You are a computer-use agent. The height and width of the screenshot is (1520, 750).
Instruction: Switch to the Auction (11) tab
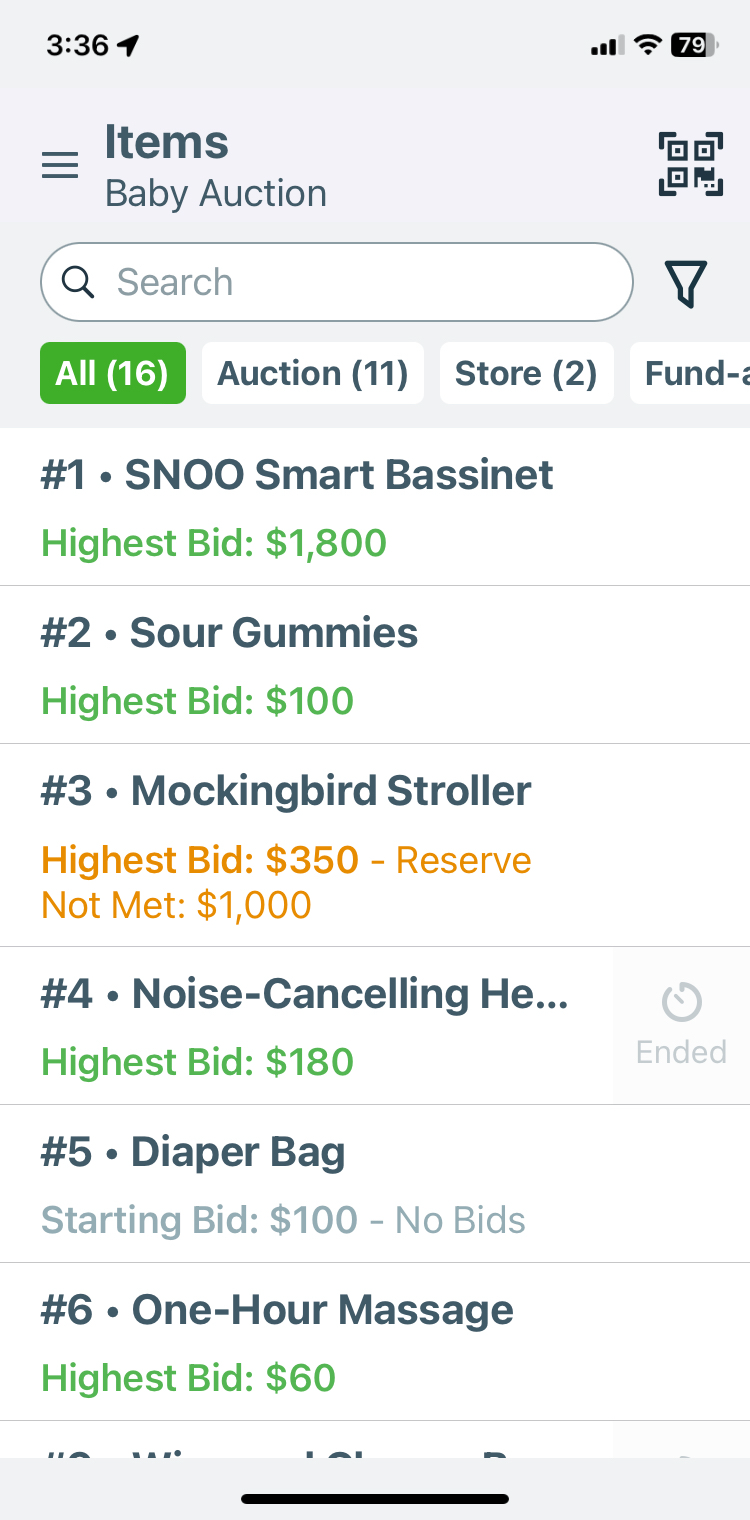tap(313, 373)
